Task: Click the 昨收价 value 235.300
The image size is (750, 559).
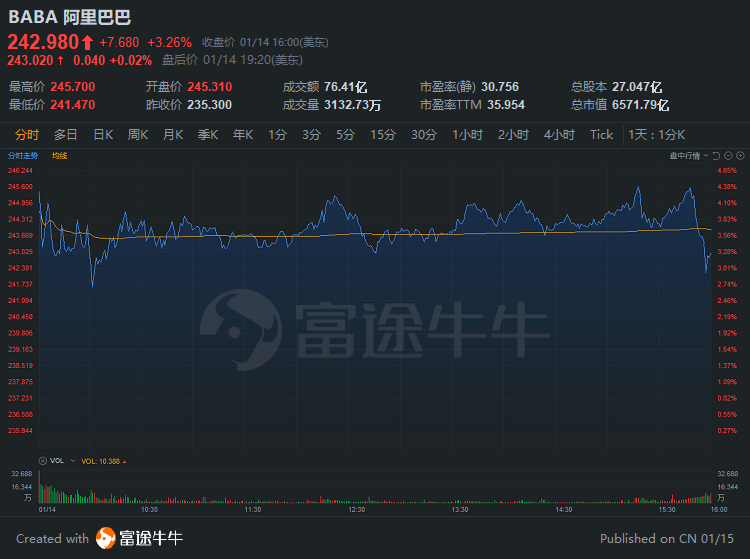Action: coord(210,105)
